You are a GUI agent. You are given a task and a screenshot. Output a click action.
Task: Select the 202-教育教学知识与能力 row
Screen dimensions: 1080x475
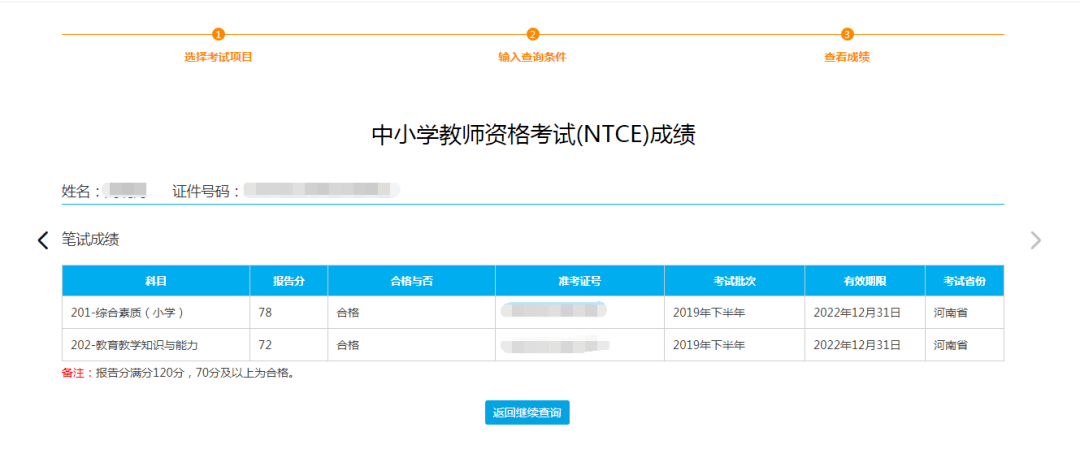533,345
